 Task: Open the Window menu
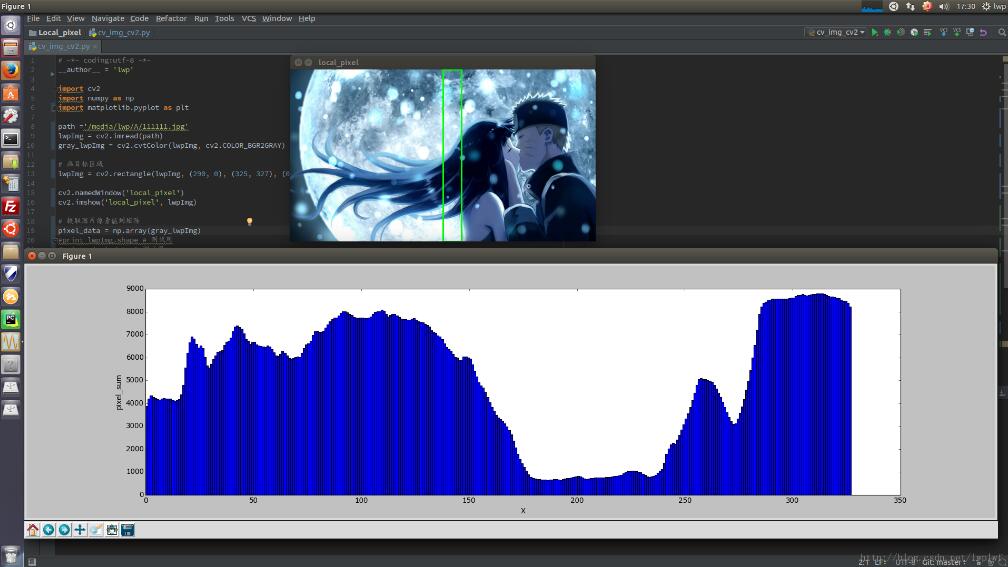(277, 19)
